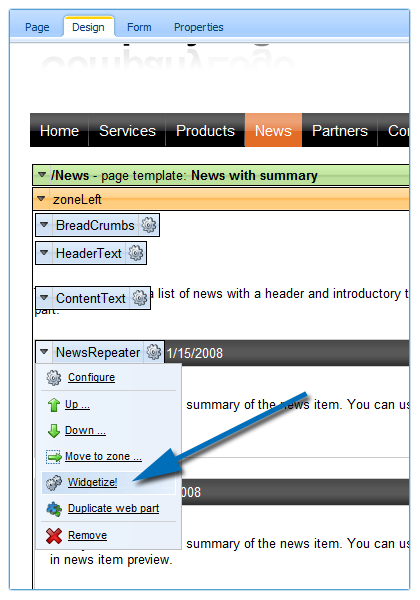
Task: Open the NewsRepeater configure gear icon
Action: pos(154,352)
